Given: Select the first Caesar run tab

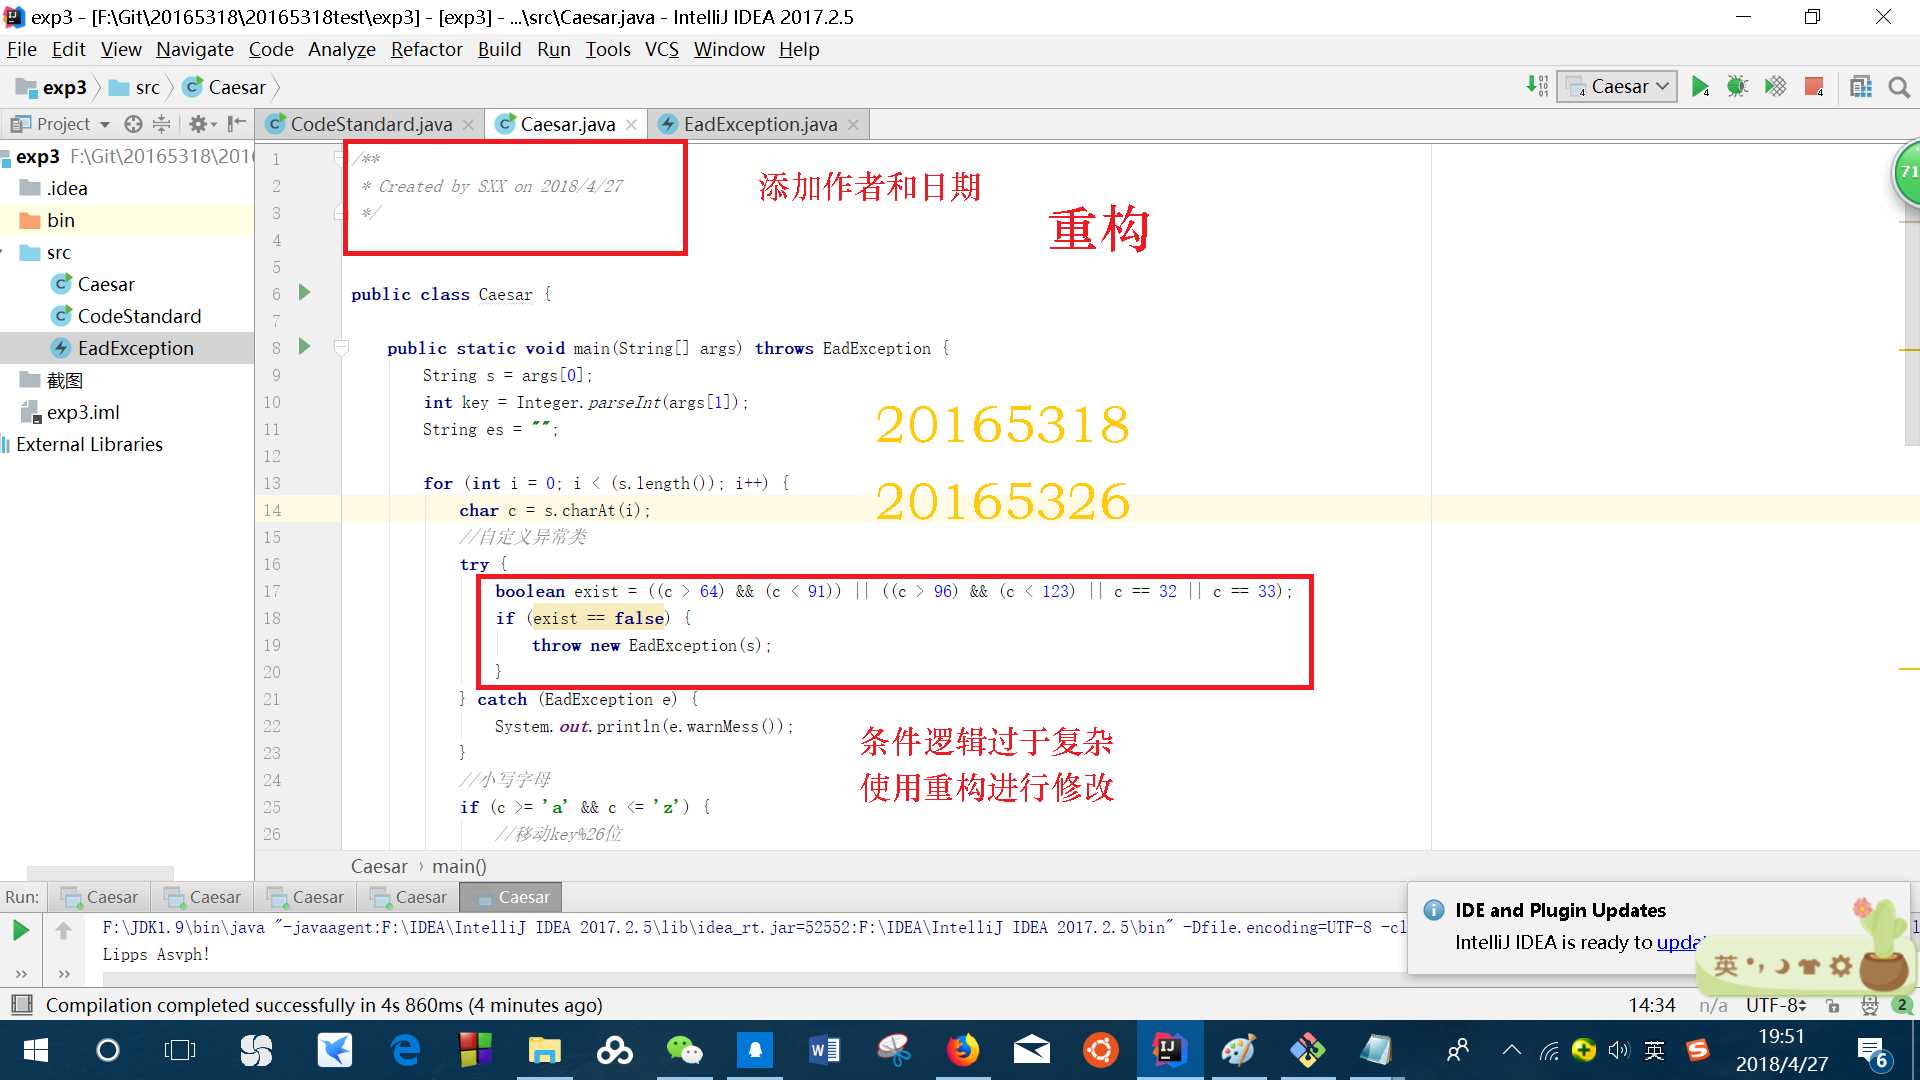Looking at the screenshot, I should [x=99, y=897].
